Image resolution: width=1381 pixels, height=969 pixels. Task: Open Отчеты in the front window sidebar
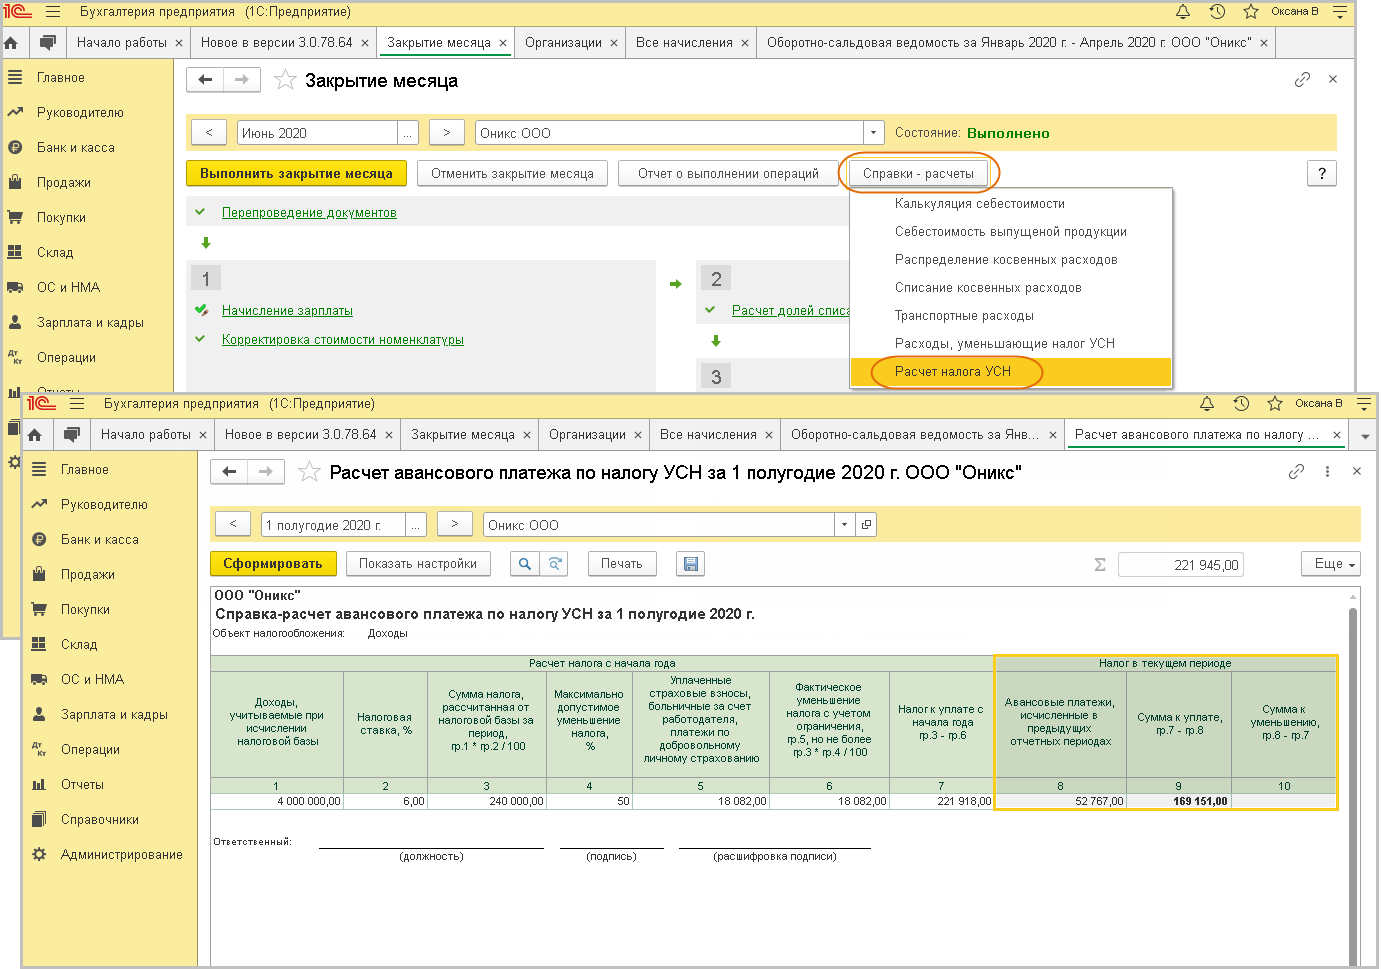pyautogui.click(x=82, y=784)
